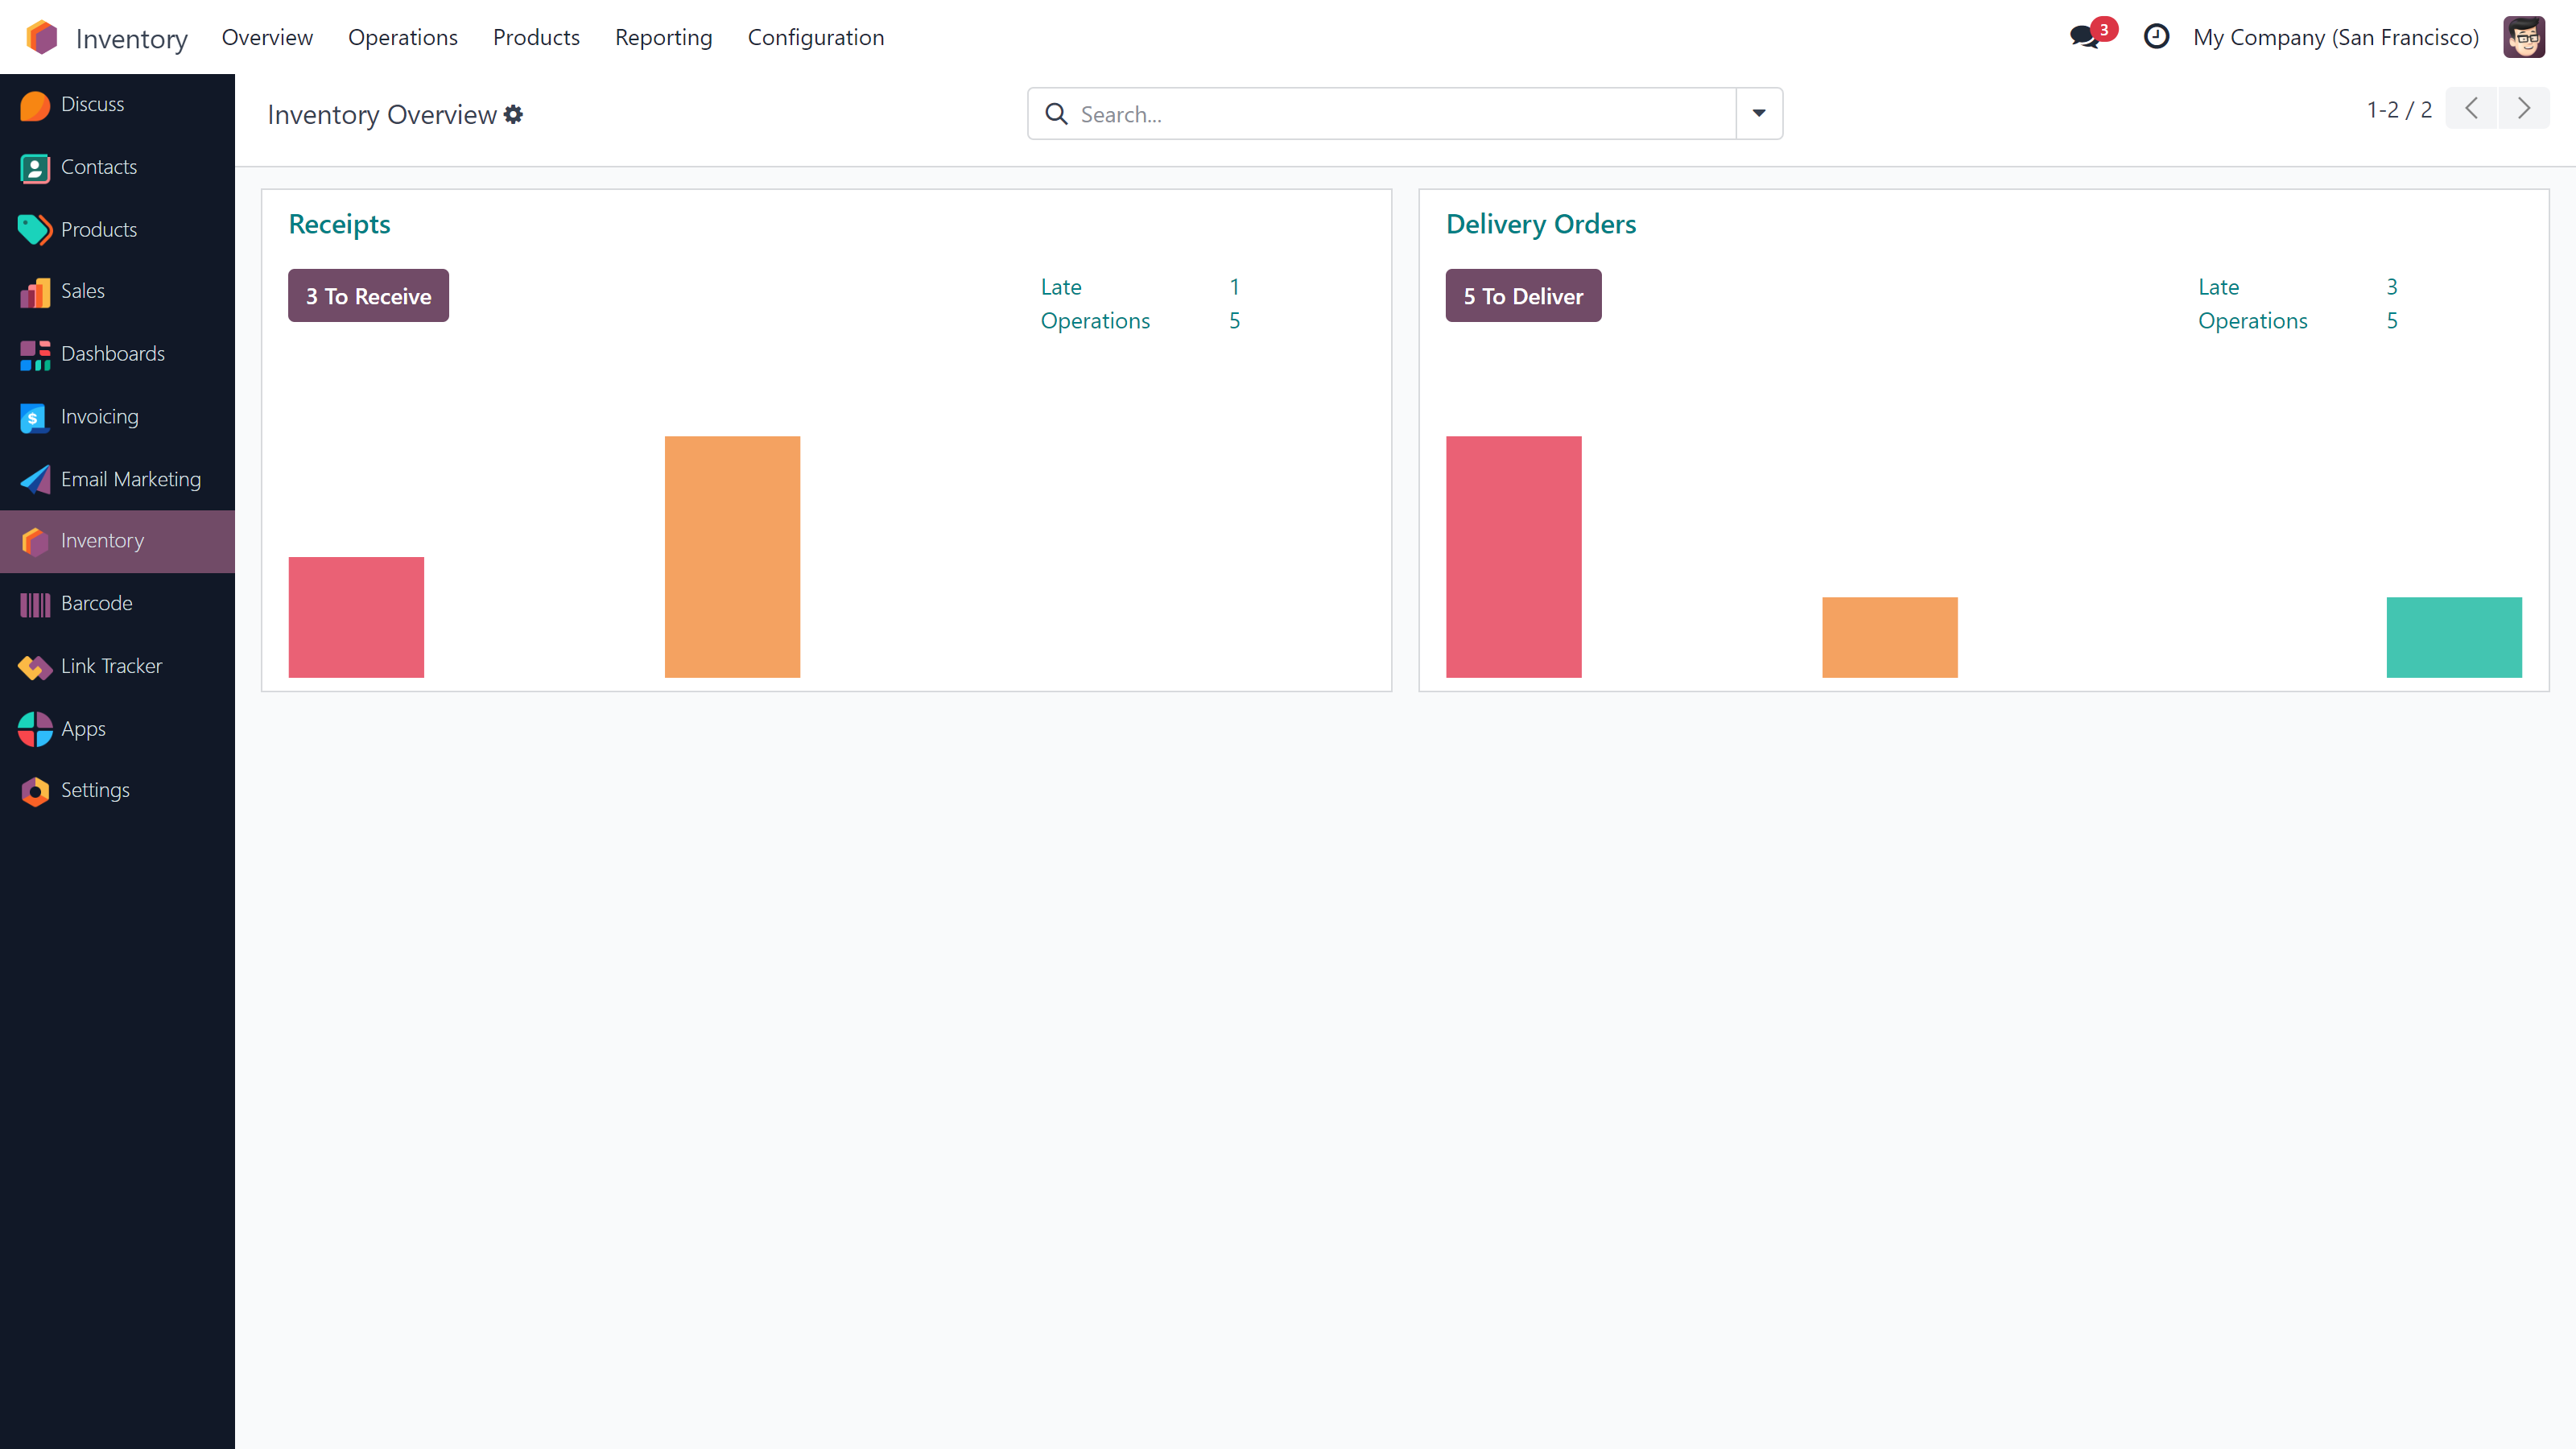
Task: Open the Reporting menu
Action: [663, 37]
